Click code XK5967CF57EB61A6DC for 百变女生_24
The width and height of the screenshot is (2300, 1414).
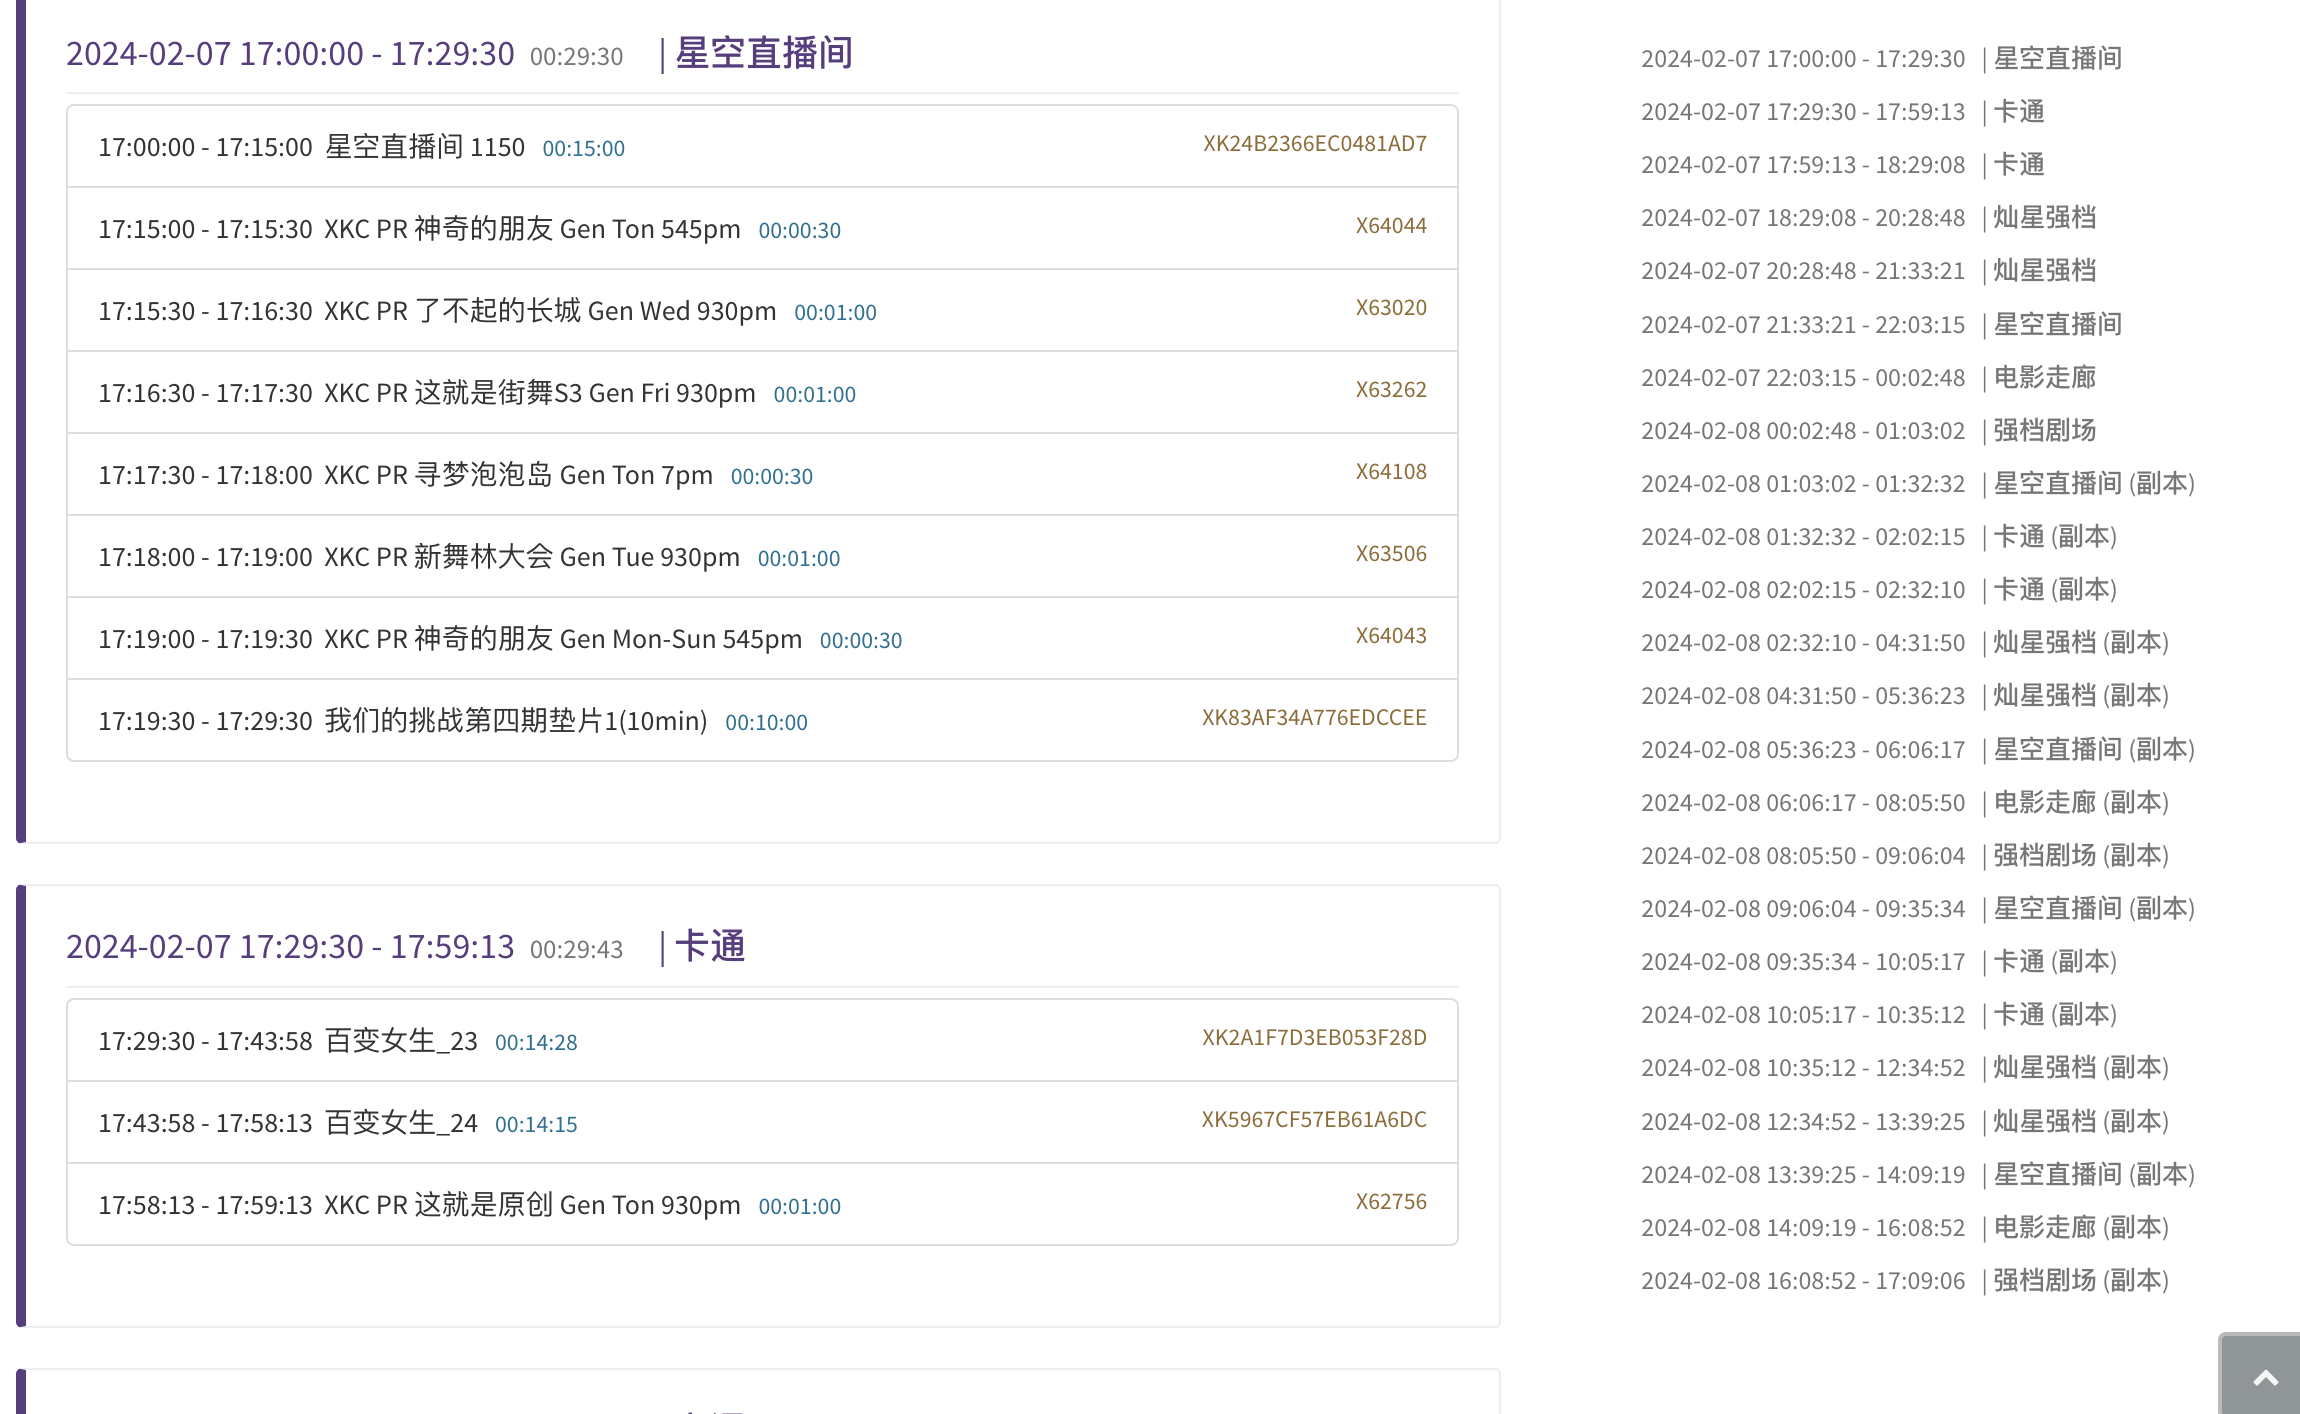[x=1313, y=1120]
